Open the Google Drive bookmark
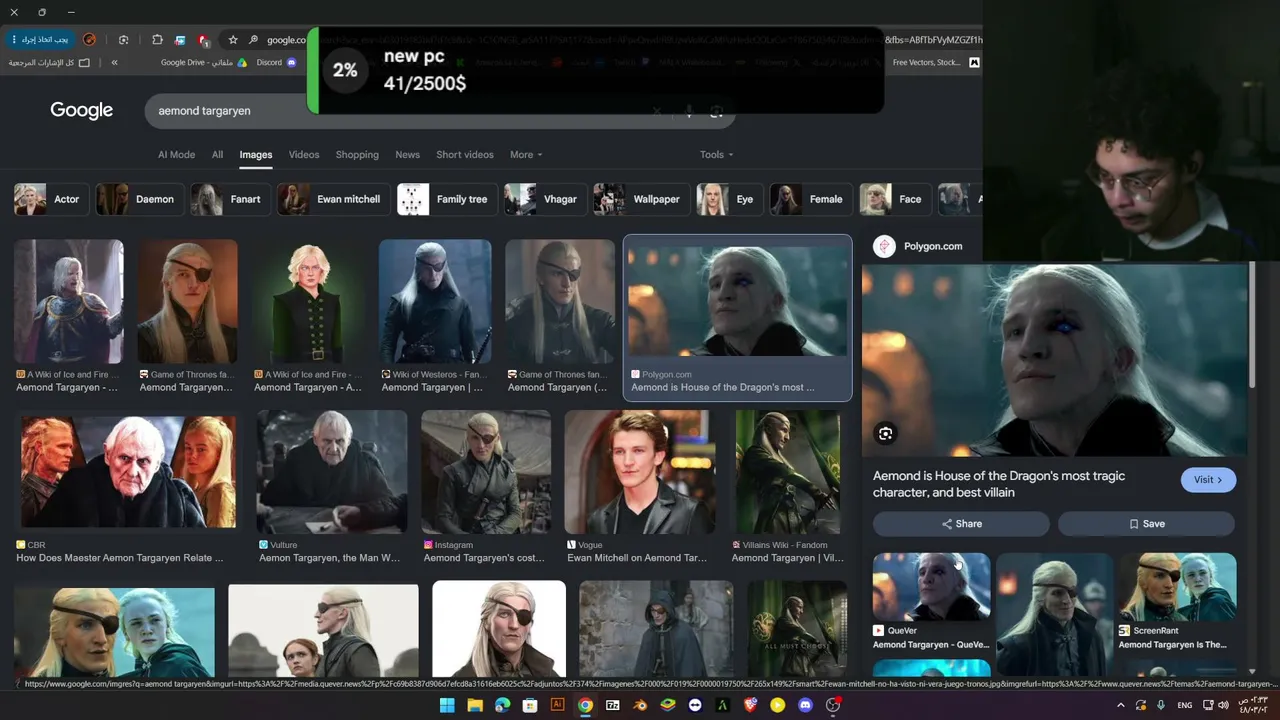Screen dimensions: 1280x720 click(x=204, y=62)
